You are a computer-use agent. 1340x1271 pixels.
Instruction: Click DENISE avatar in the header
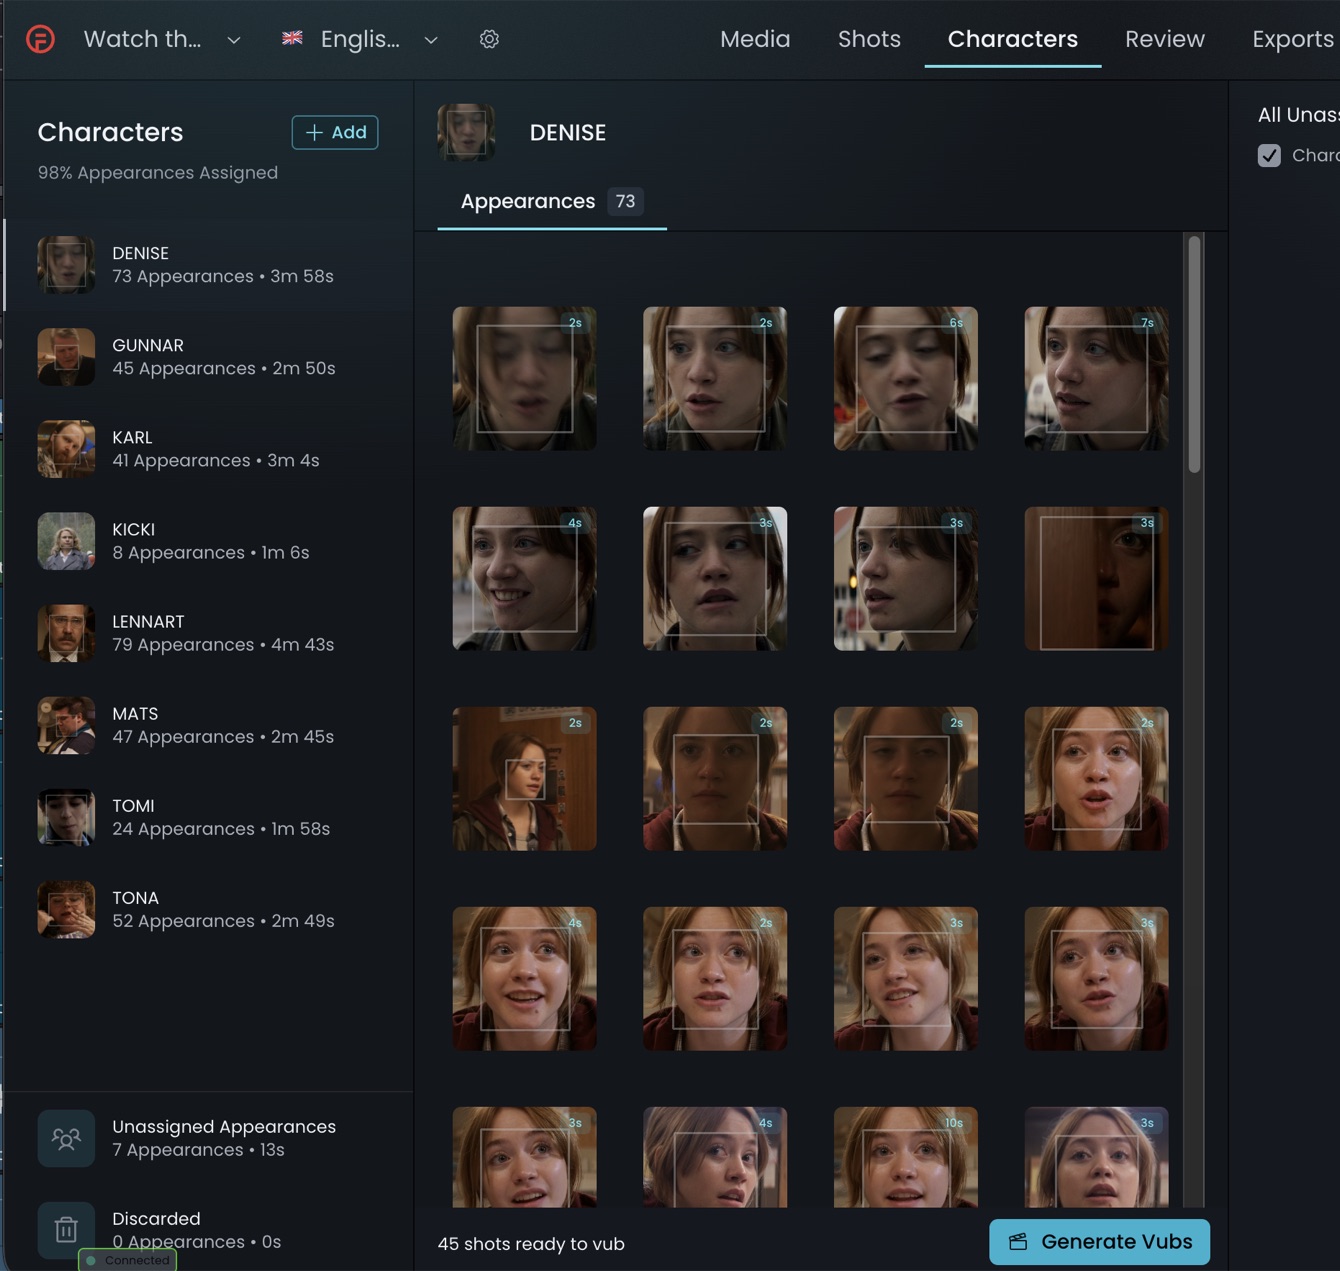(x=466, y=132)
